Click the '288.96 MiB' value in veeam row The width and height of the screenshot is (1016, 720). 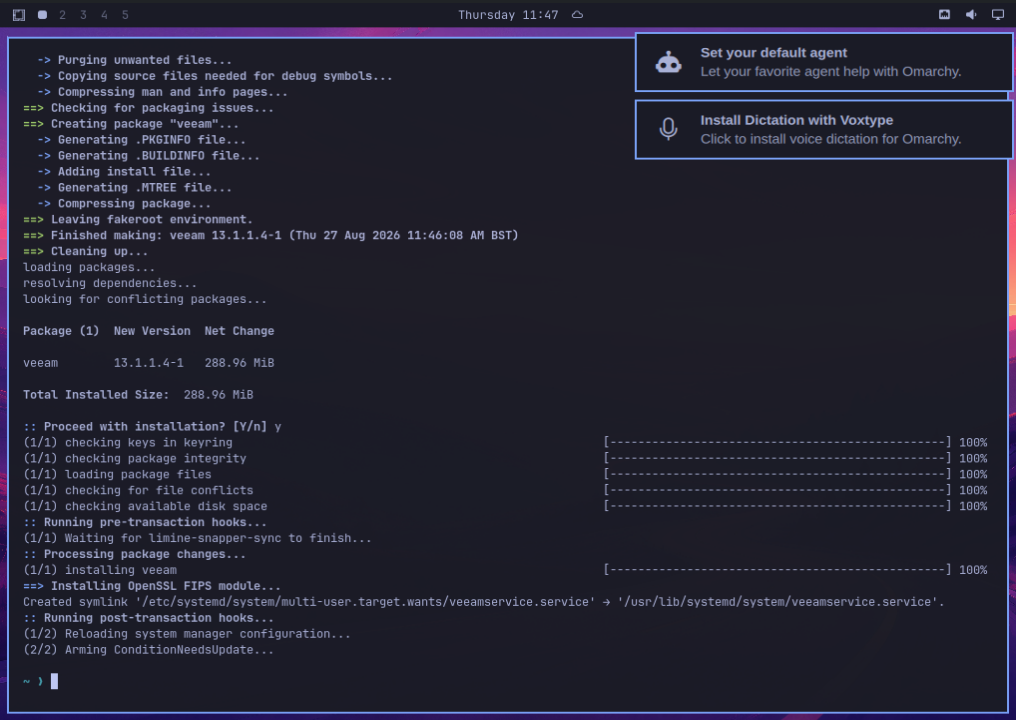[x=239, y=363]
